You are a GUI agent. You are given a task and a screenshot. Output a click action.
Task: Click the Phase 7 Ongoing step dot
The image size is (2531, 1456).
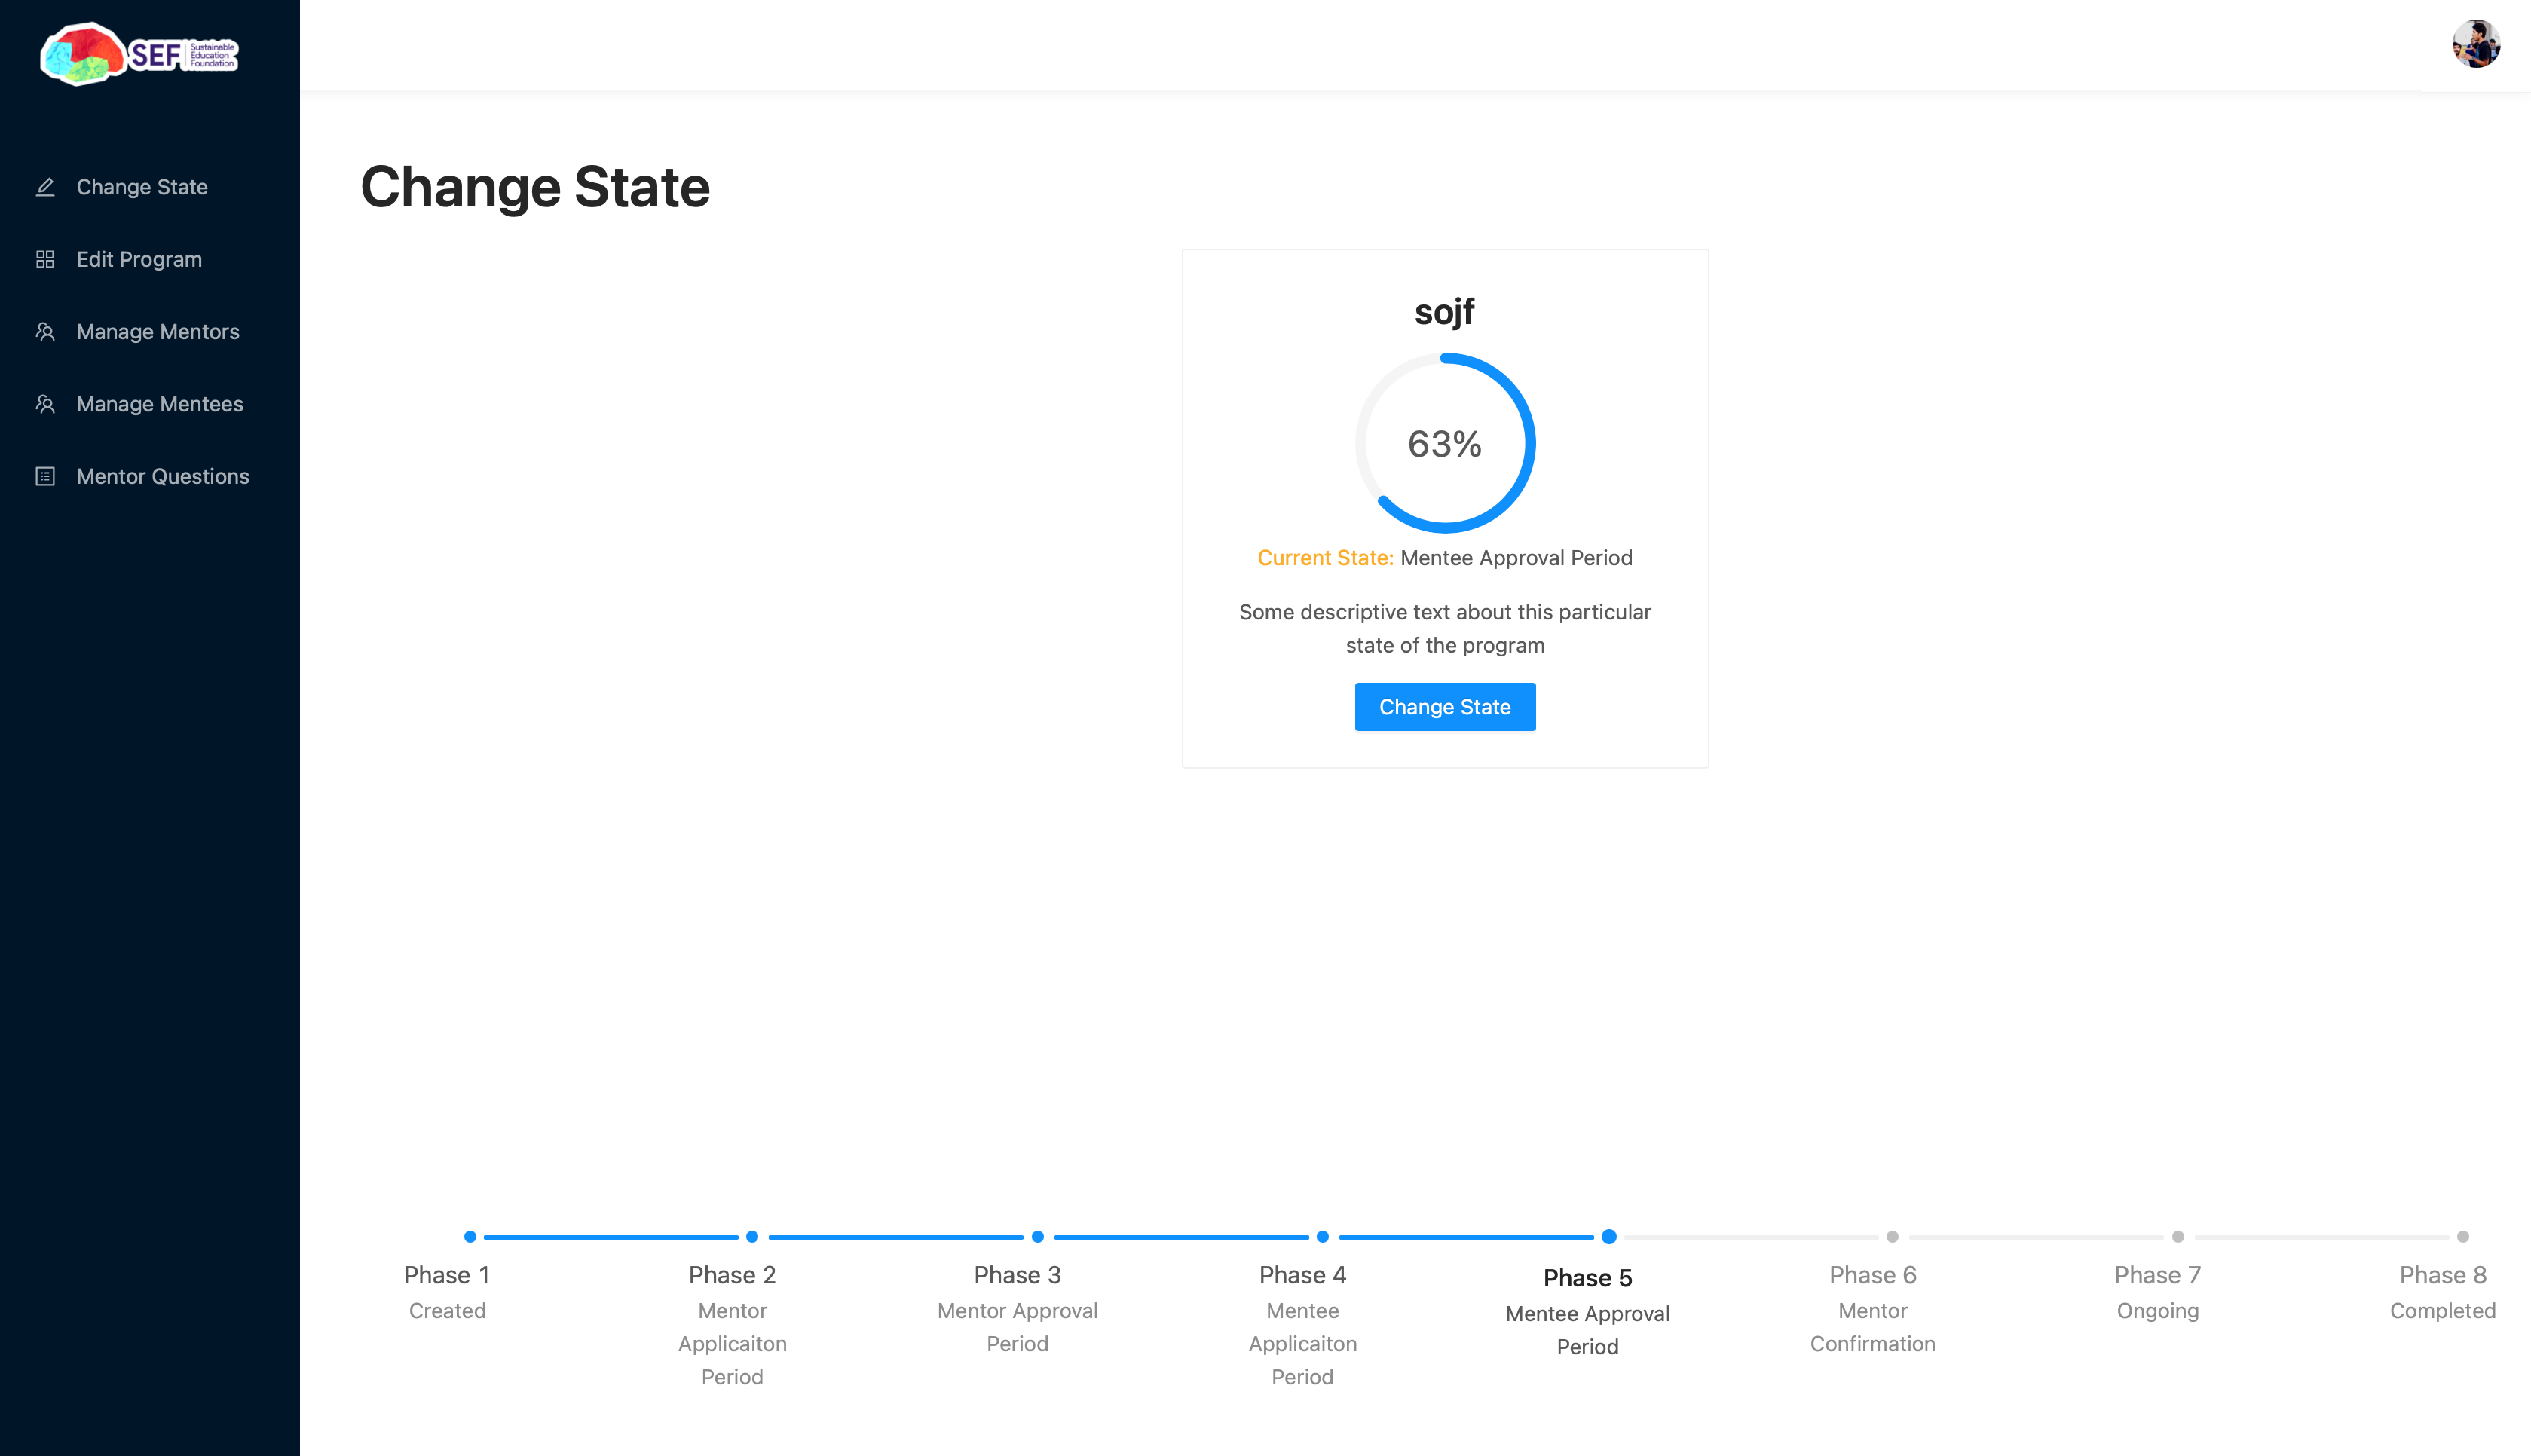(x=2178, y=1237)
